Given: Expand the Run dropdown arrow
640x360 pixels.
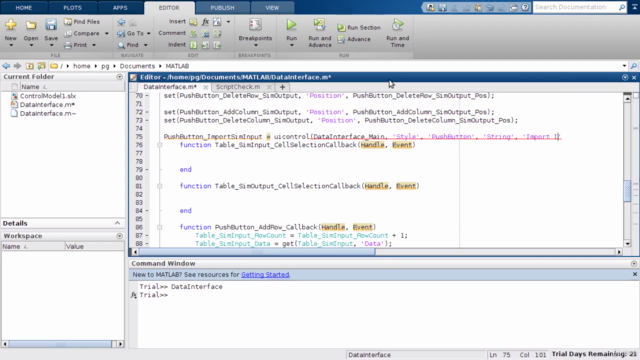Looking at the screenshot, I should click(291, 45).
